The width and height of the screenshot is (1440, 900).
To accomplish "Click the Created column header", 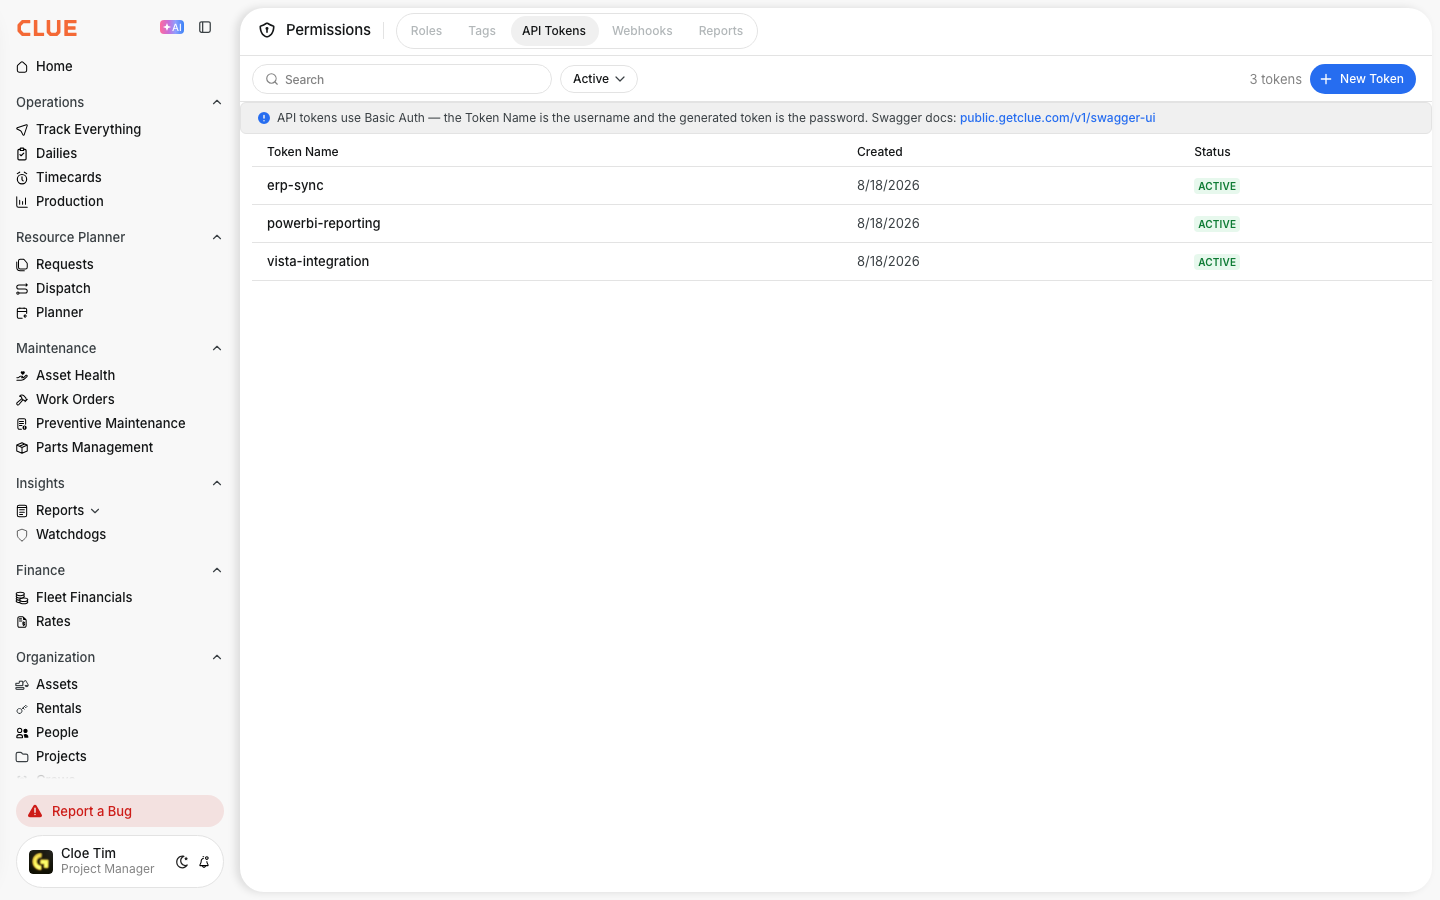I will tap(880, 152).
